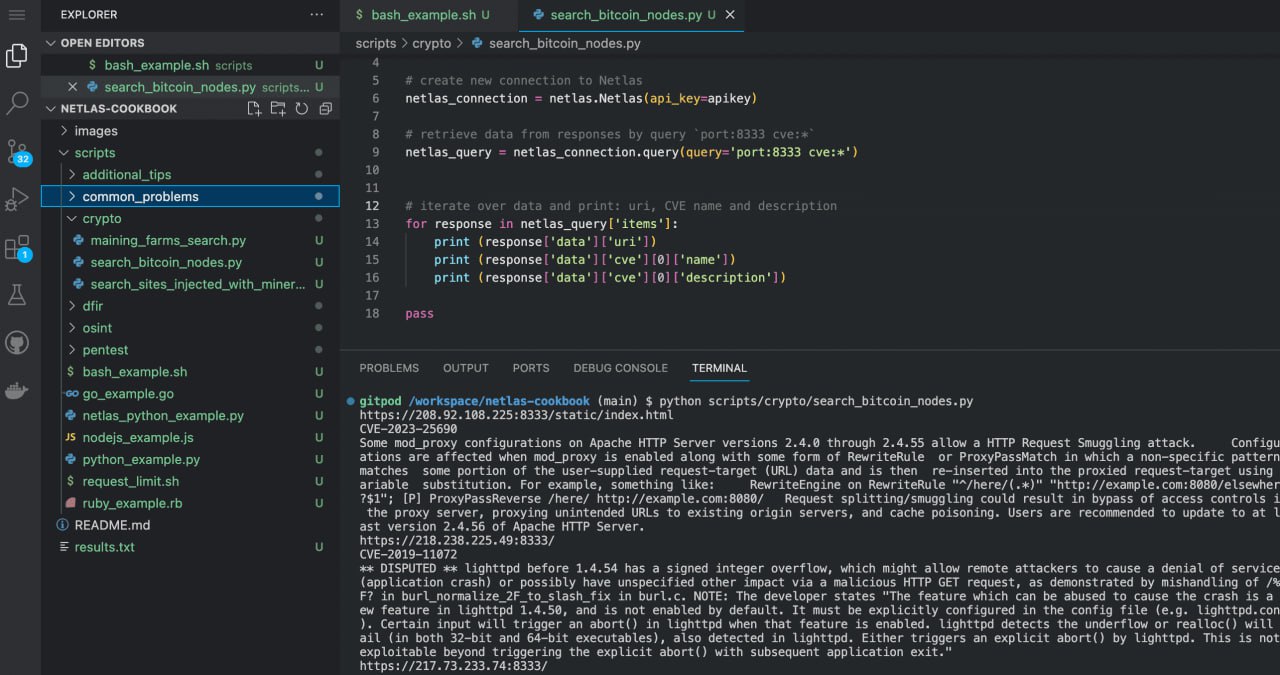Open nodejs_example.js file
Image resolution: width=1280 pixels, height=675 pixels.
[190, 438]
